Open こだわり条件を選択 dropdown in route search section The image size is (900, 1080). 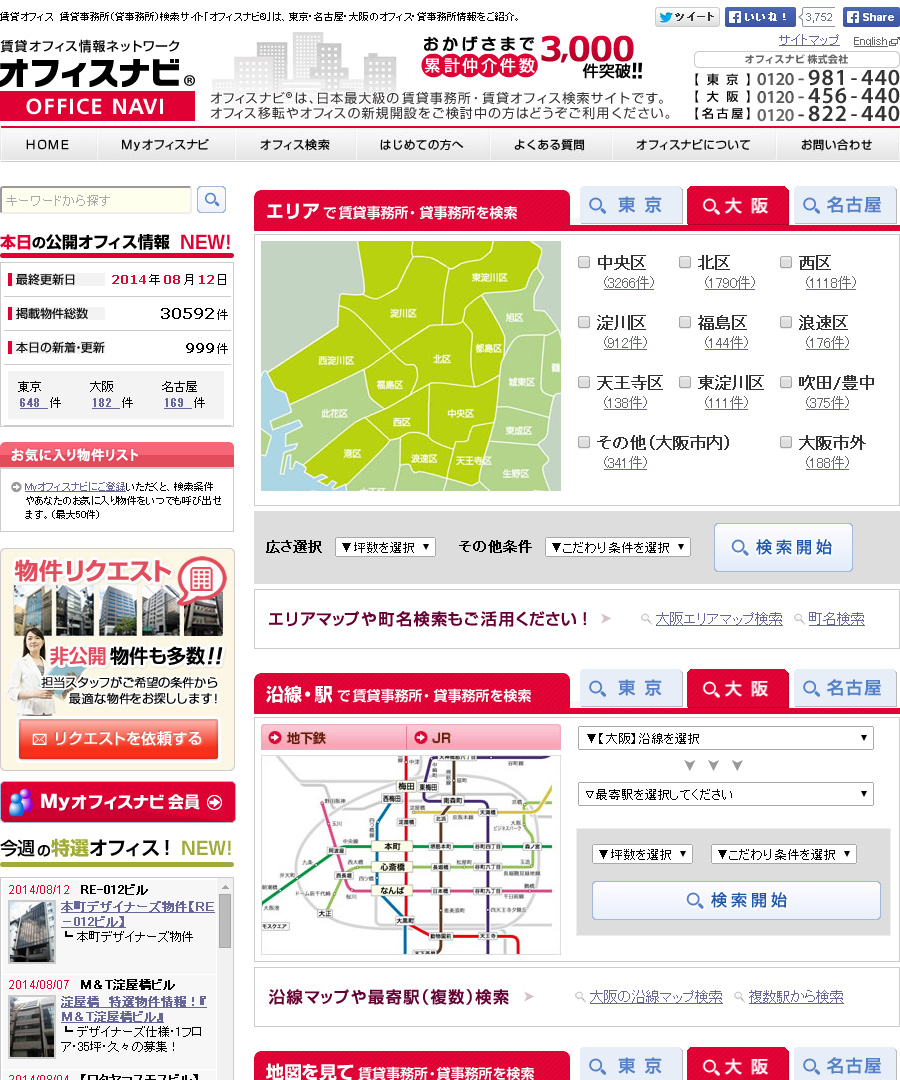(x=784, y=854)
